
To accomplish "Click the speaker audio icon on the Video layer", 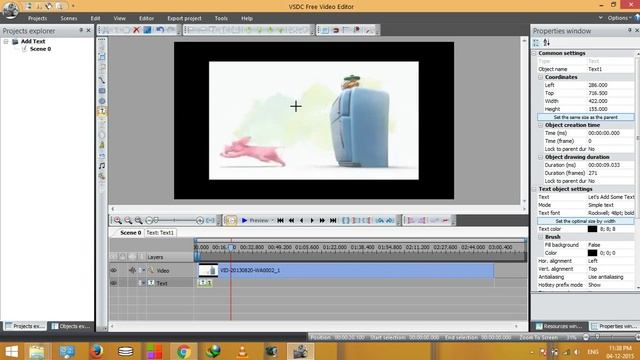I will [132, 270].
